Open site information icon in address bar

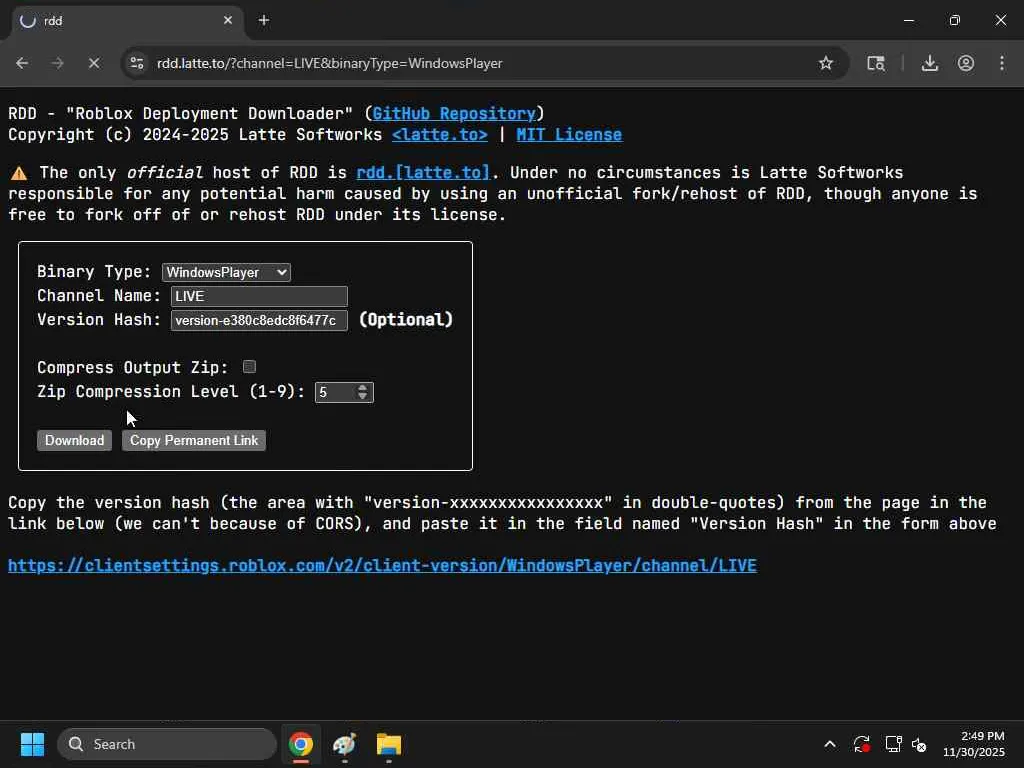pyautogui.click(x=137, y=63)
